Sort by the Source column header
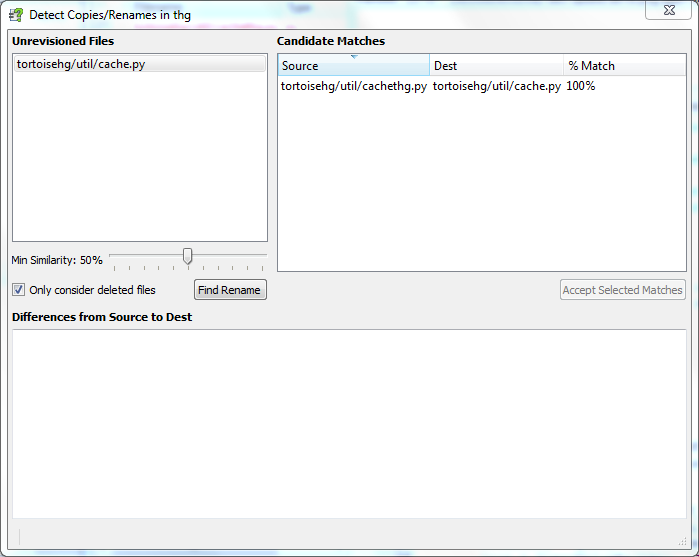The height and width of the screenshot is (557, 699). 354,66
